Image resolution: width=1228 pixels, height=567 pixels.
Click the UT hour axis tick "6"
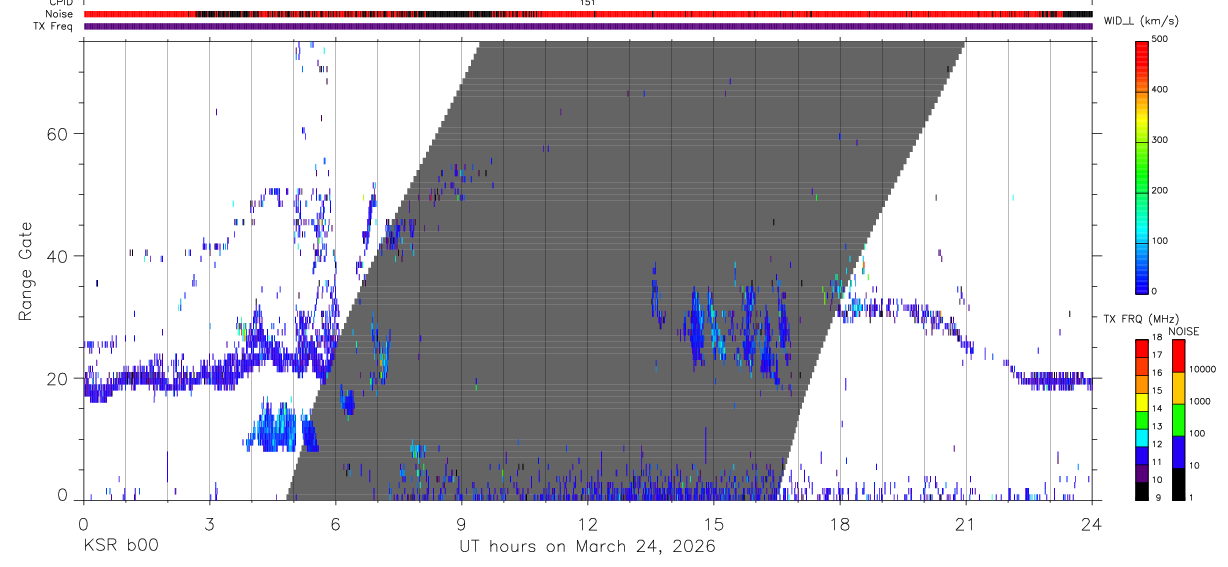(336, 522)
